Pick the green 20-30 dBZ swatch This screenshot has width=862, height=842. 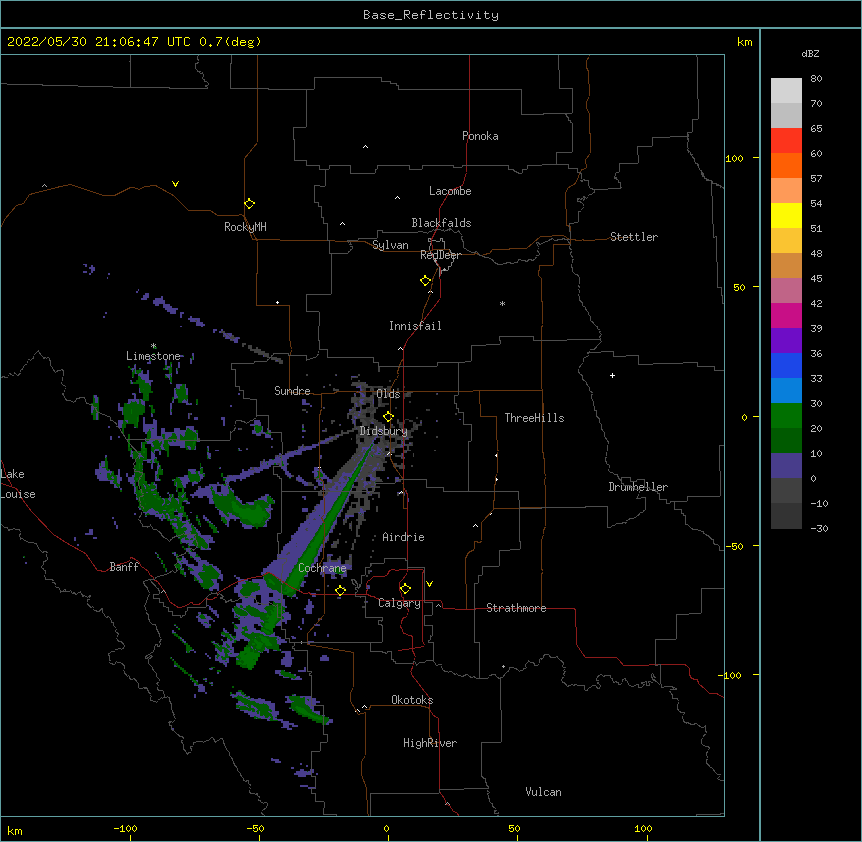coord(786,416)
